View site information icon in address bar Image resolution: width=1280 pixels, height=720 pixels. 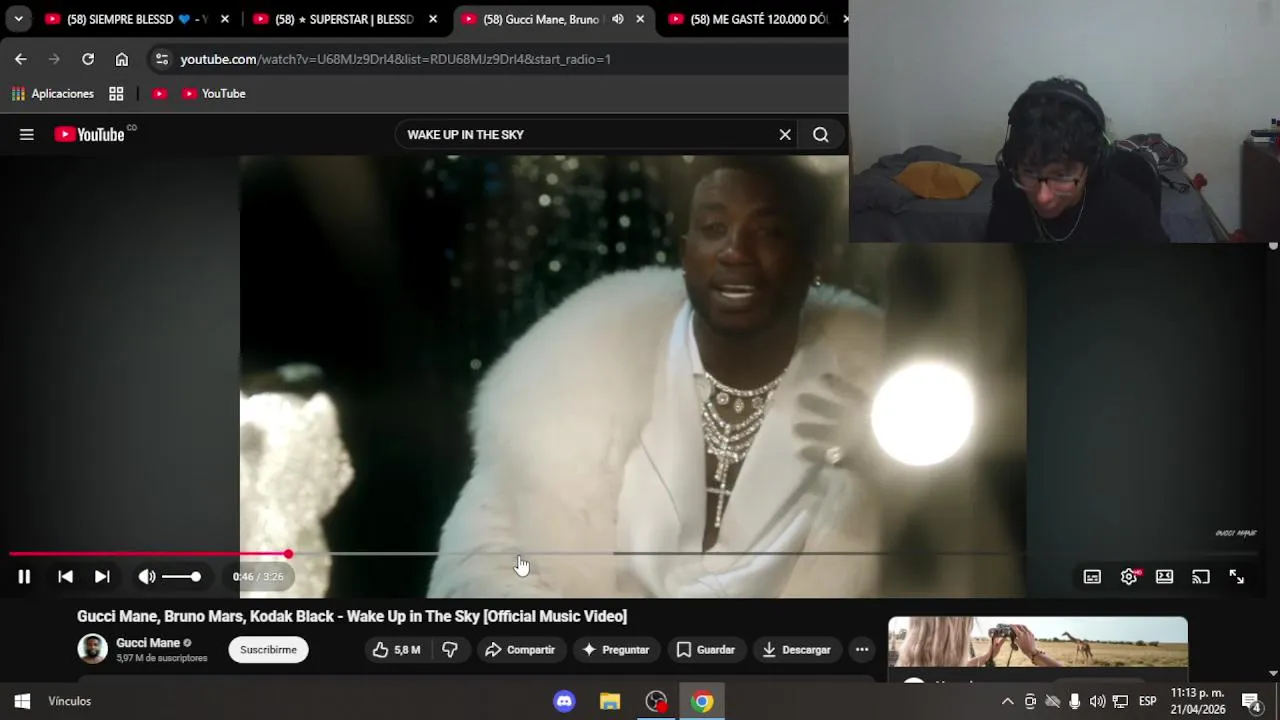pos(162,59)
